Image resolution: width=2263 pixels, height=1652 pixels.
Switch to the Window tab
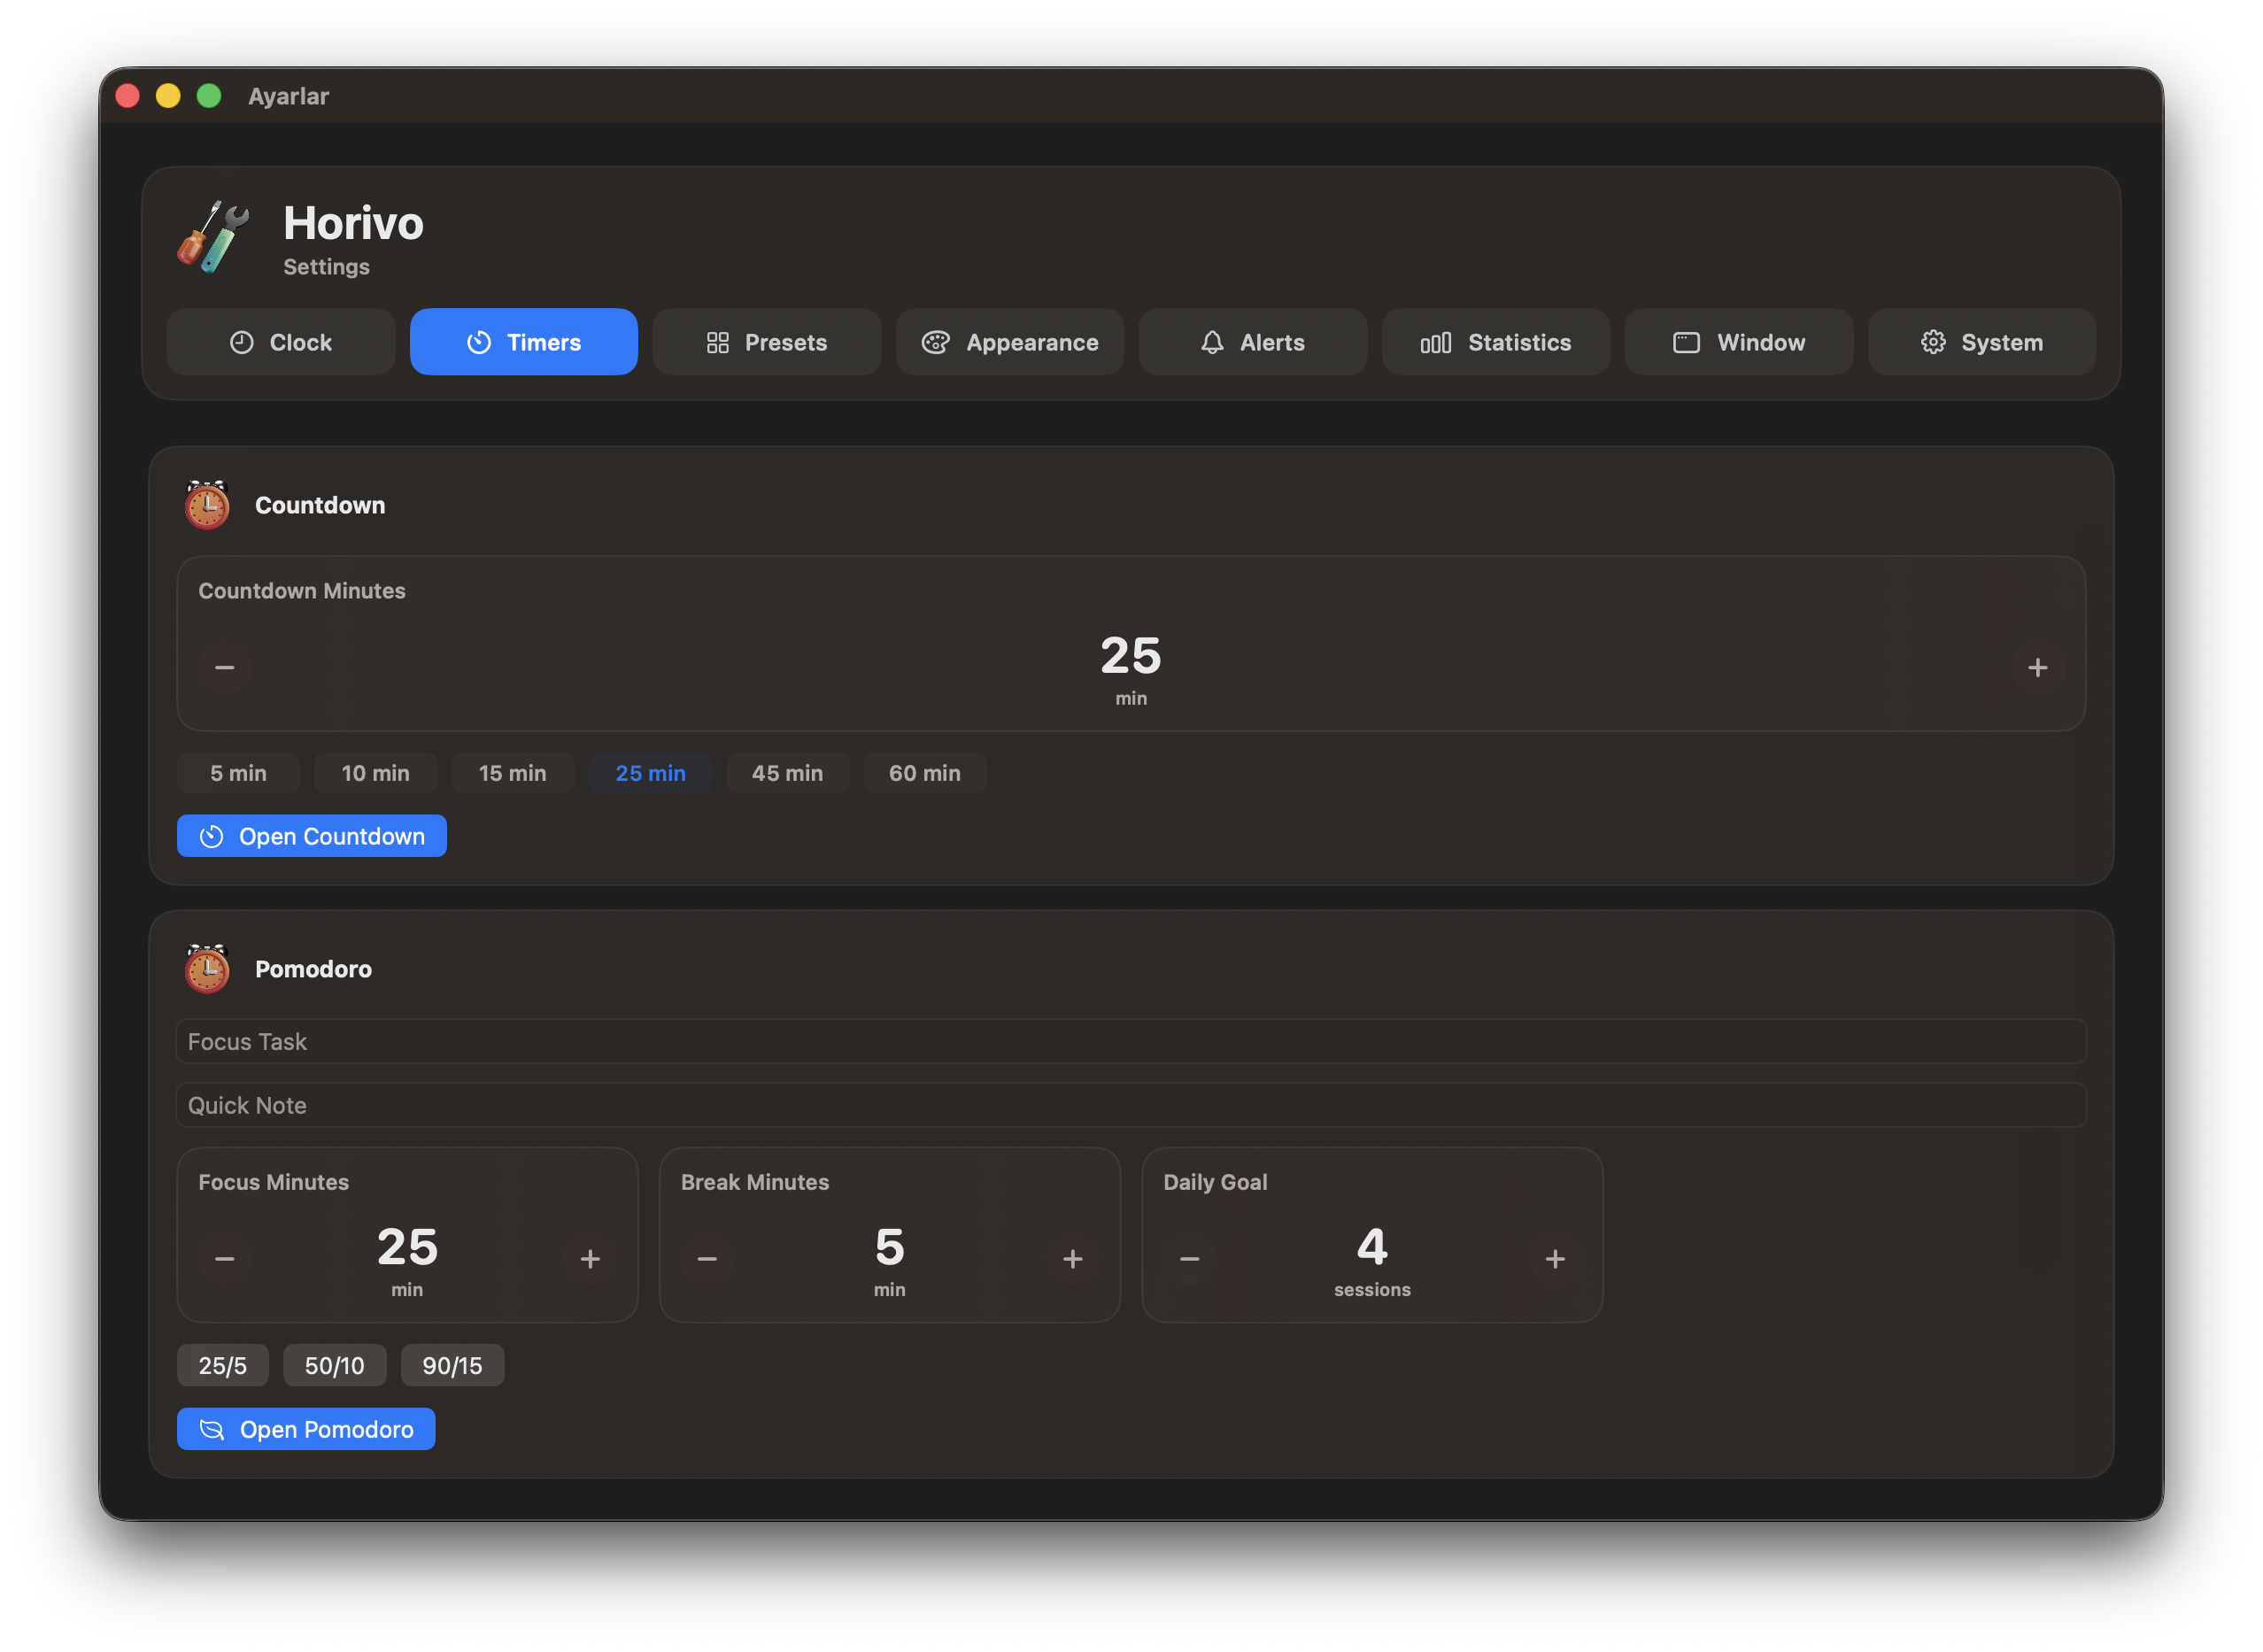pyautogui.click(x=1738, y=342)
